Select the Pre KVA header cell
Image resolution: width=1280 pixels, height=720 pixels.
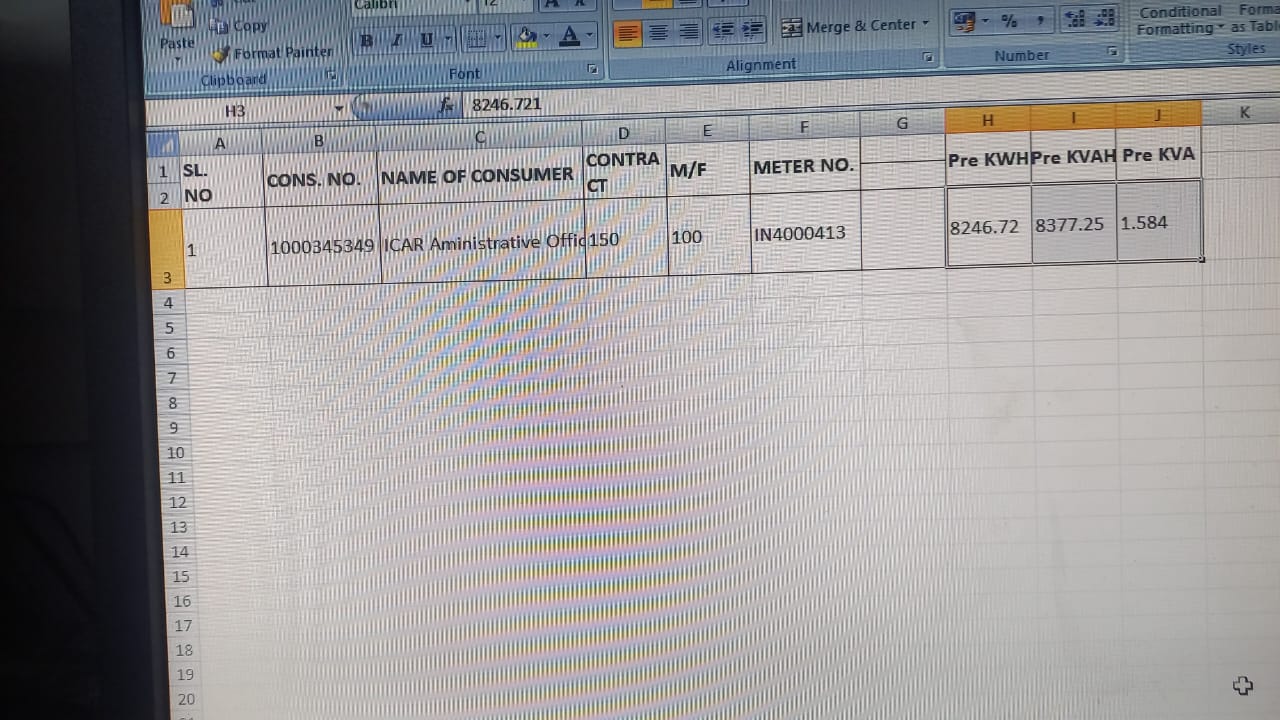[1159, 154]
